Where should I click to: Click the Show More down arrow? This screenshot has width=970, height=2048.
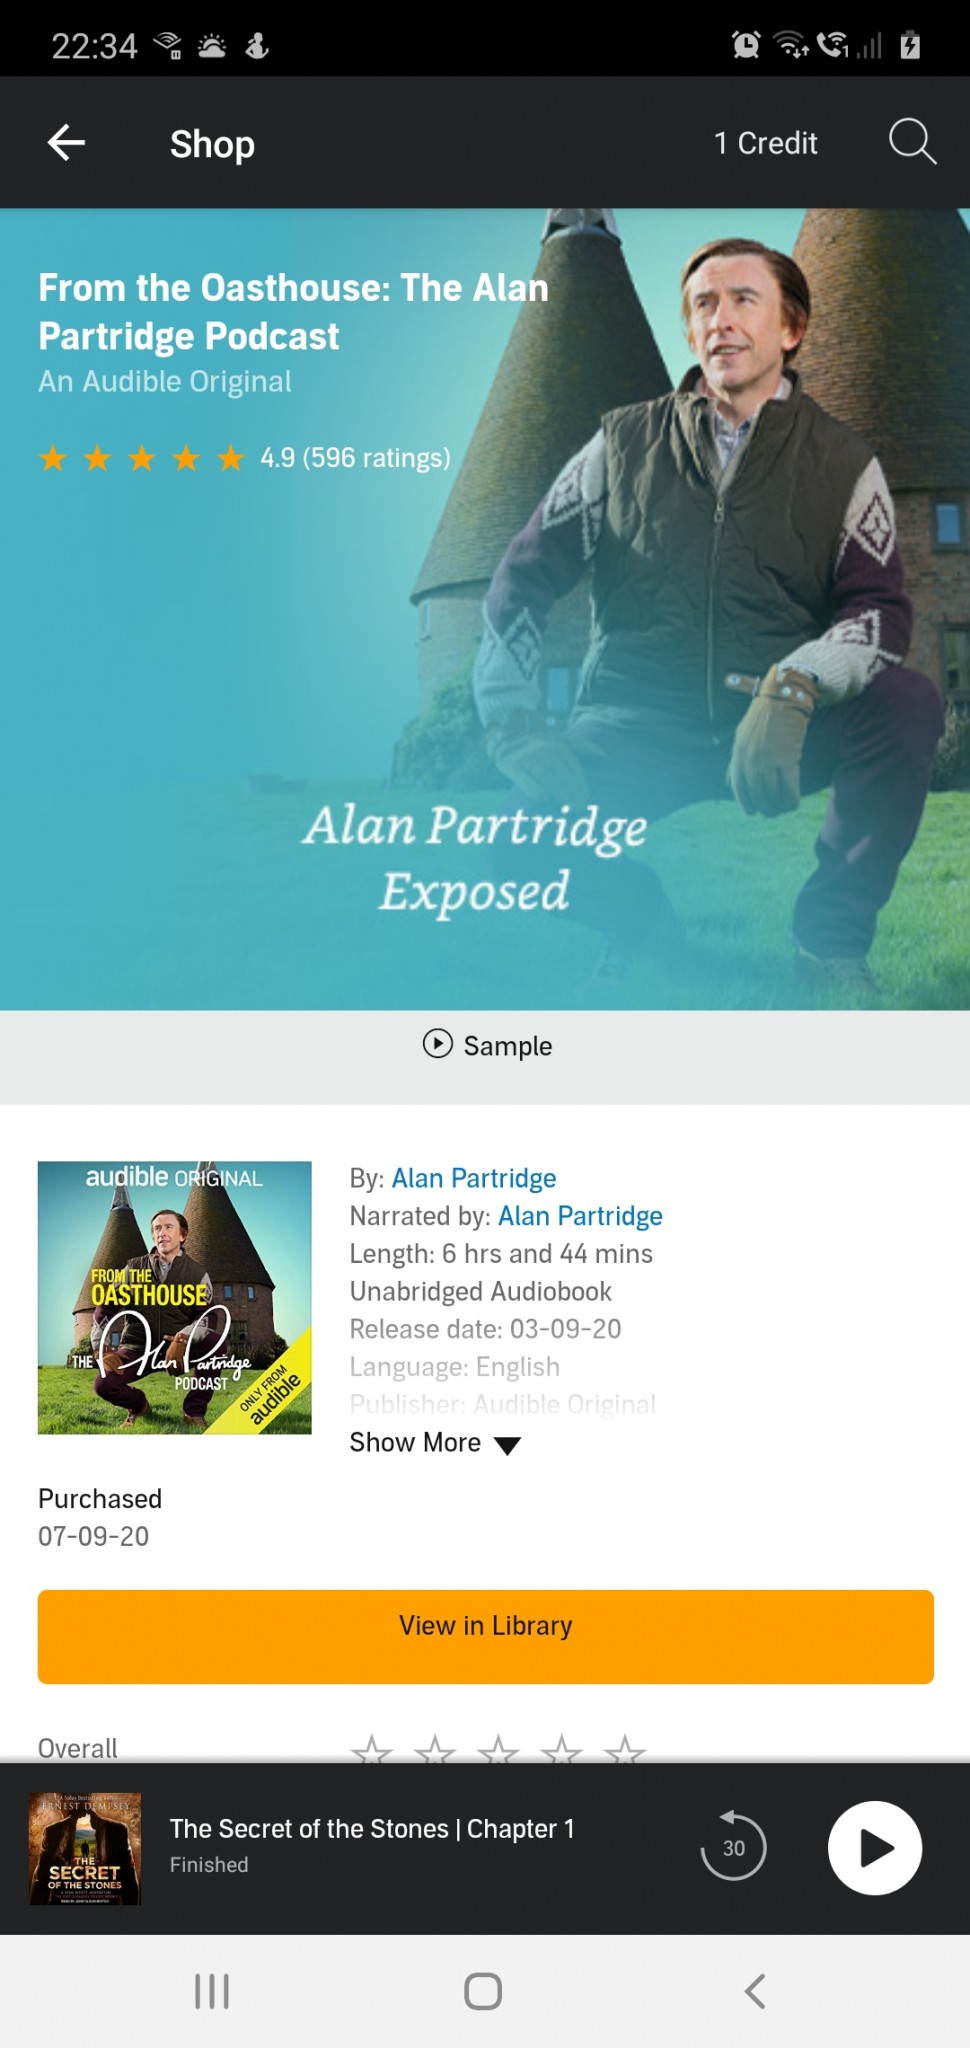(508, 1446)
